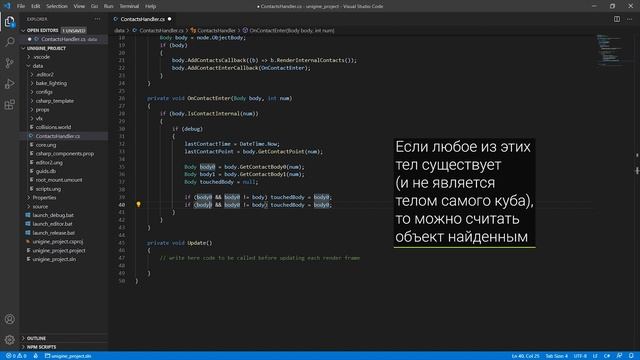Click the VS Code logo icon
Viewport: 640px width, 360px height.
7,6
